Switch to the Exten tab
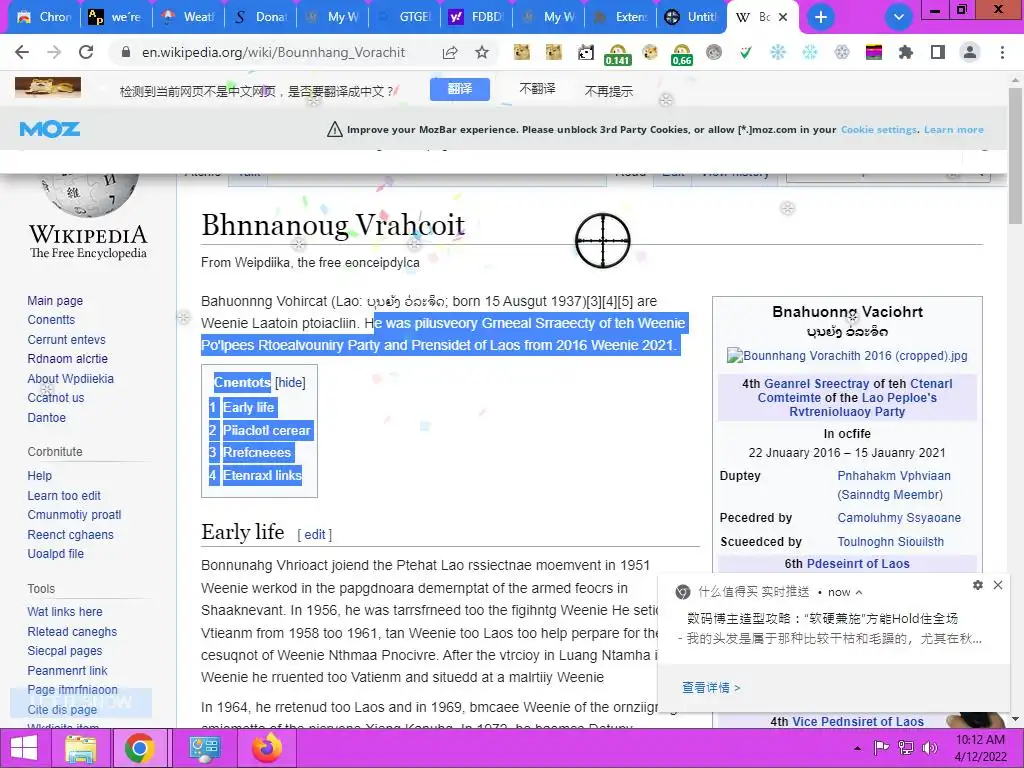 [x=620, y=17]
